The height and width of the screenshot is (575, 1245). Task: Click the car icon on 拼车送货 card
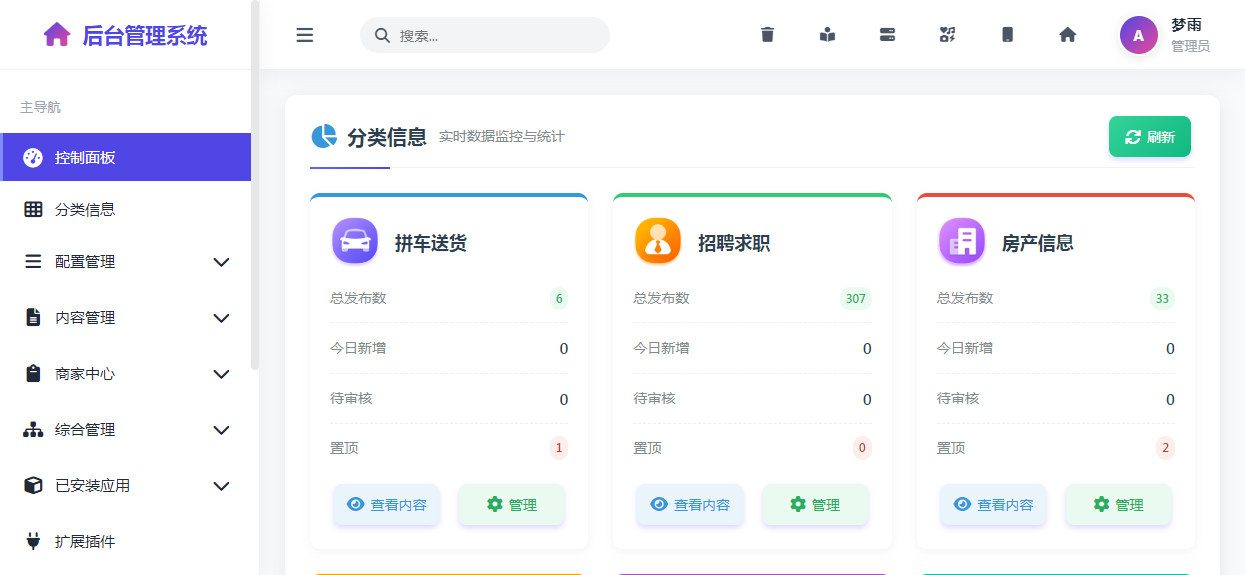click(355, 241)
